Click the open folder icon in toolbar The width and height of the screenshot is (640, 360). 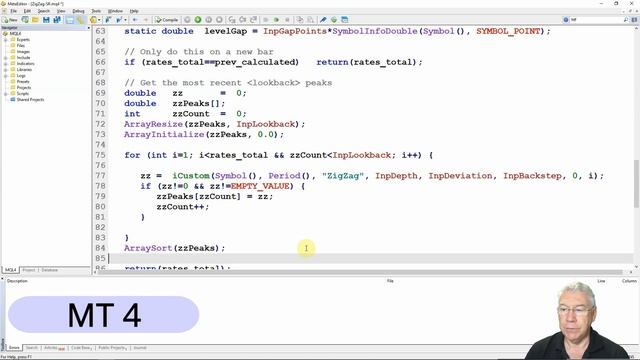(x=36, y=20)
